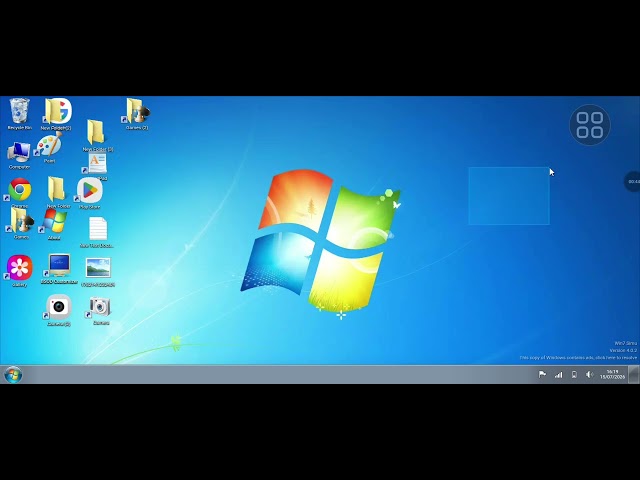The image size is (640, 480).
Task: Click the network signal tray icon
Action: (558, 374)
